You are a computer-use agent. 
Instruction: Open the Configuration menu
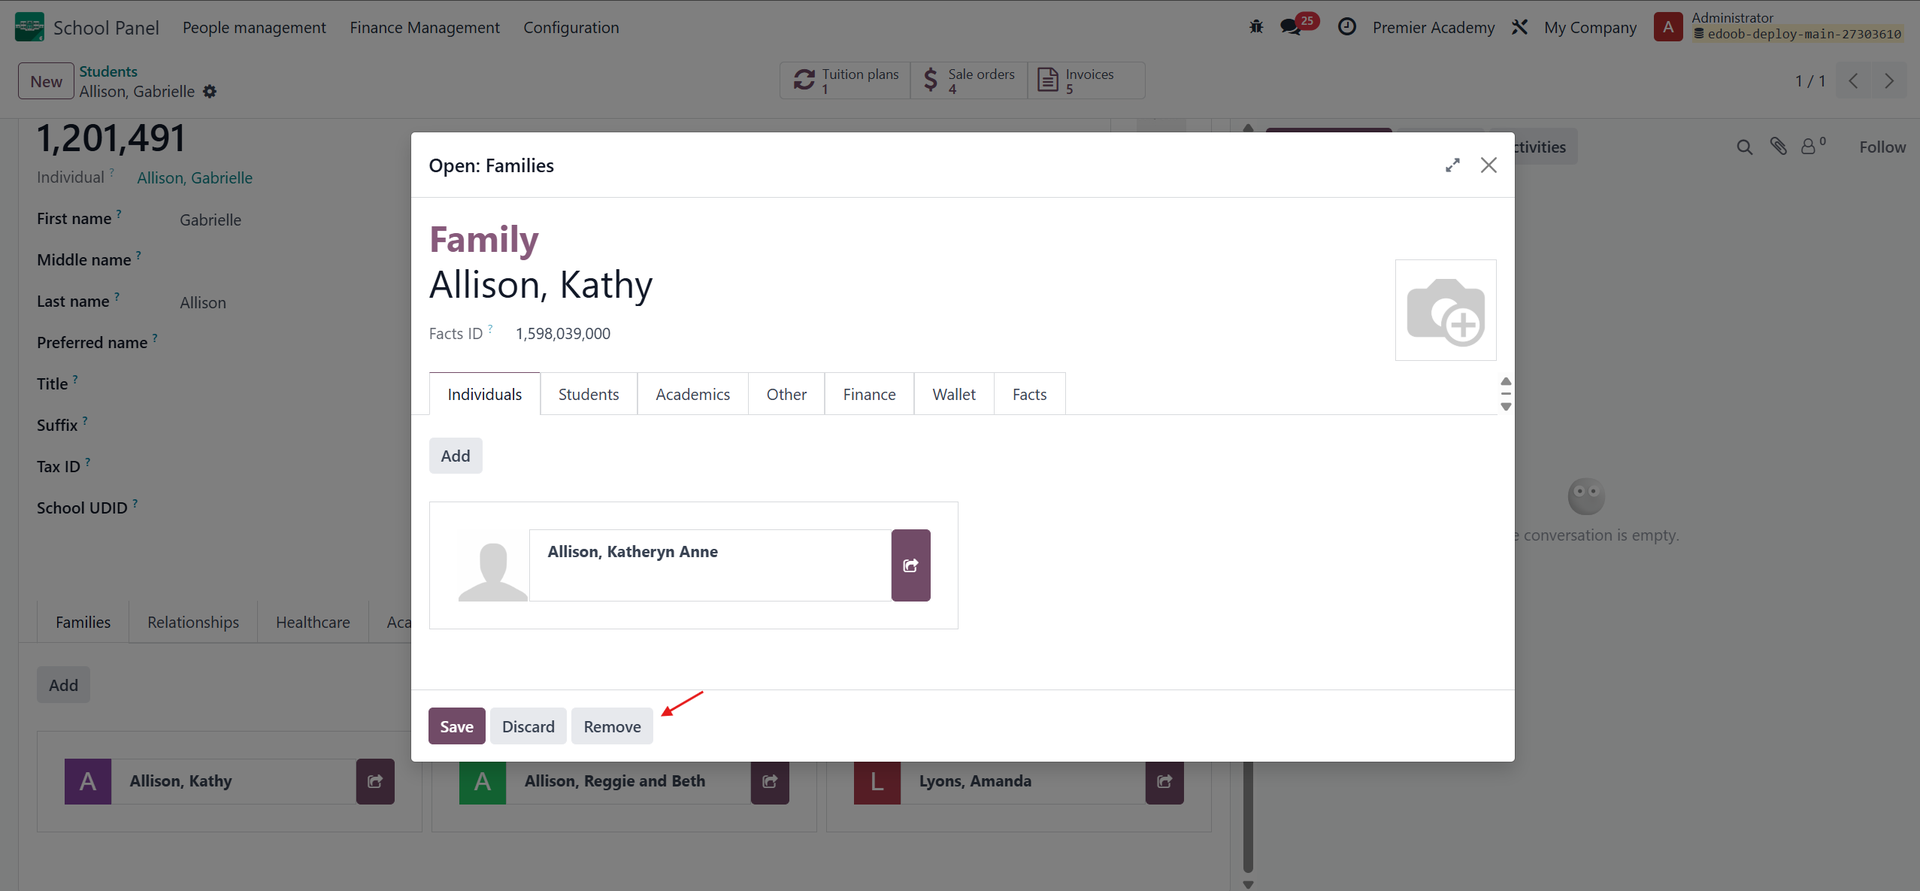coord(571,28)
